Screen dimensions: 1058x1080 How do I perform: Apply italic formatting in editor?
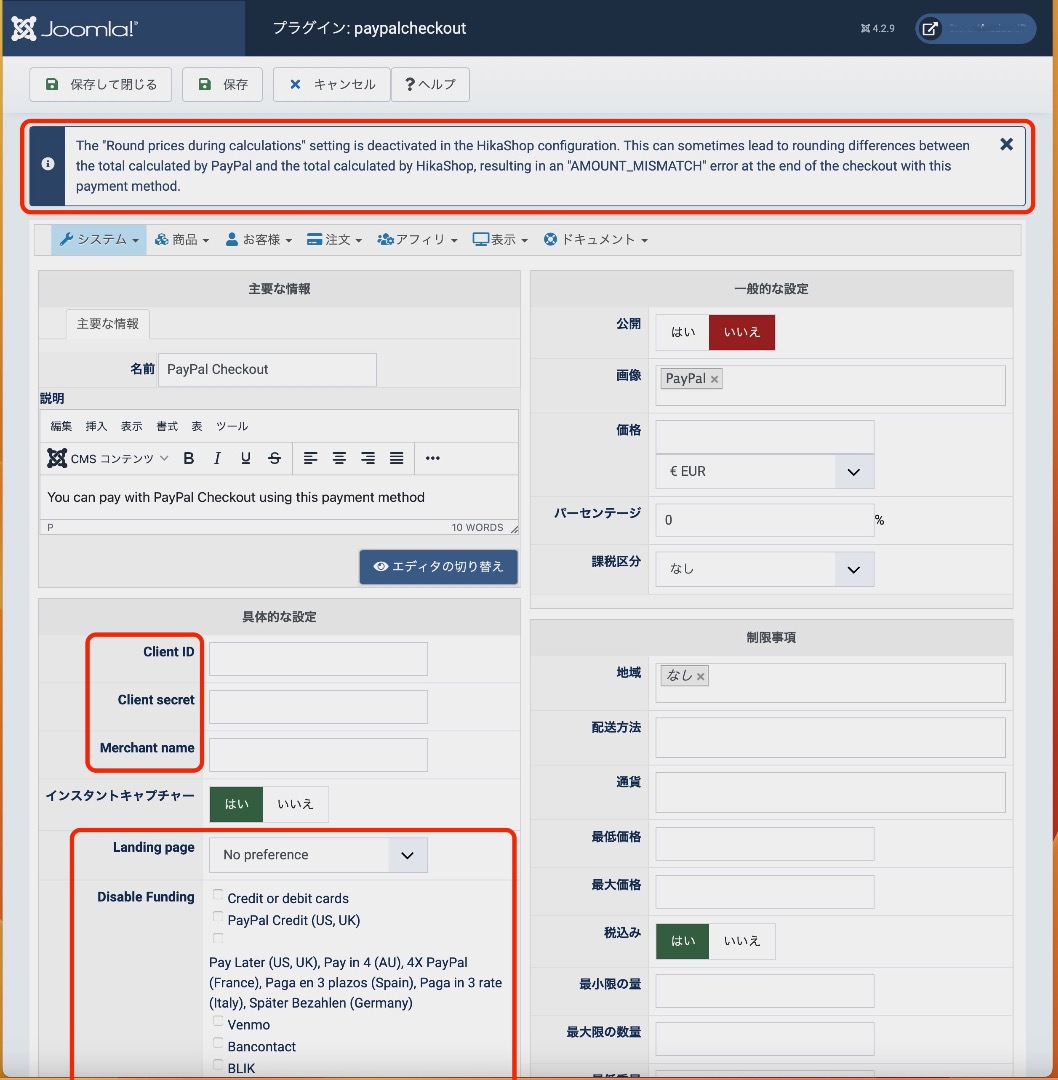tap(217, 458)
